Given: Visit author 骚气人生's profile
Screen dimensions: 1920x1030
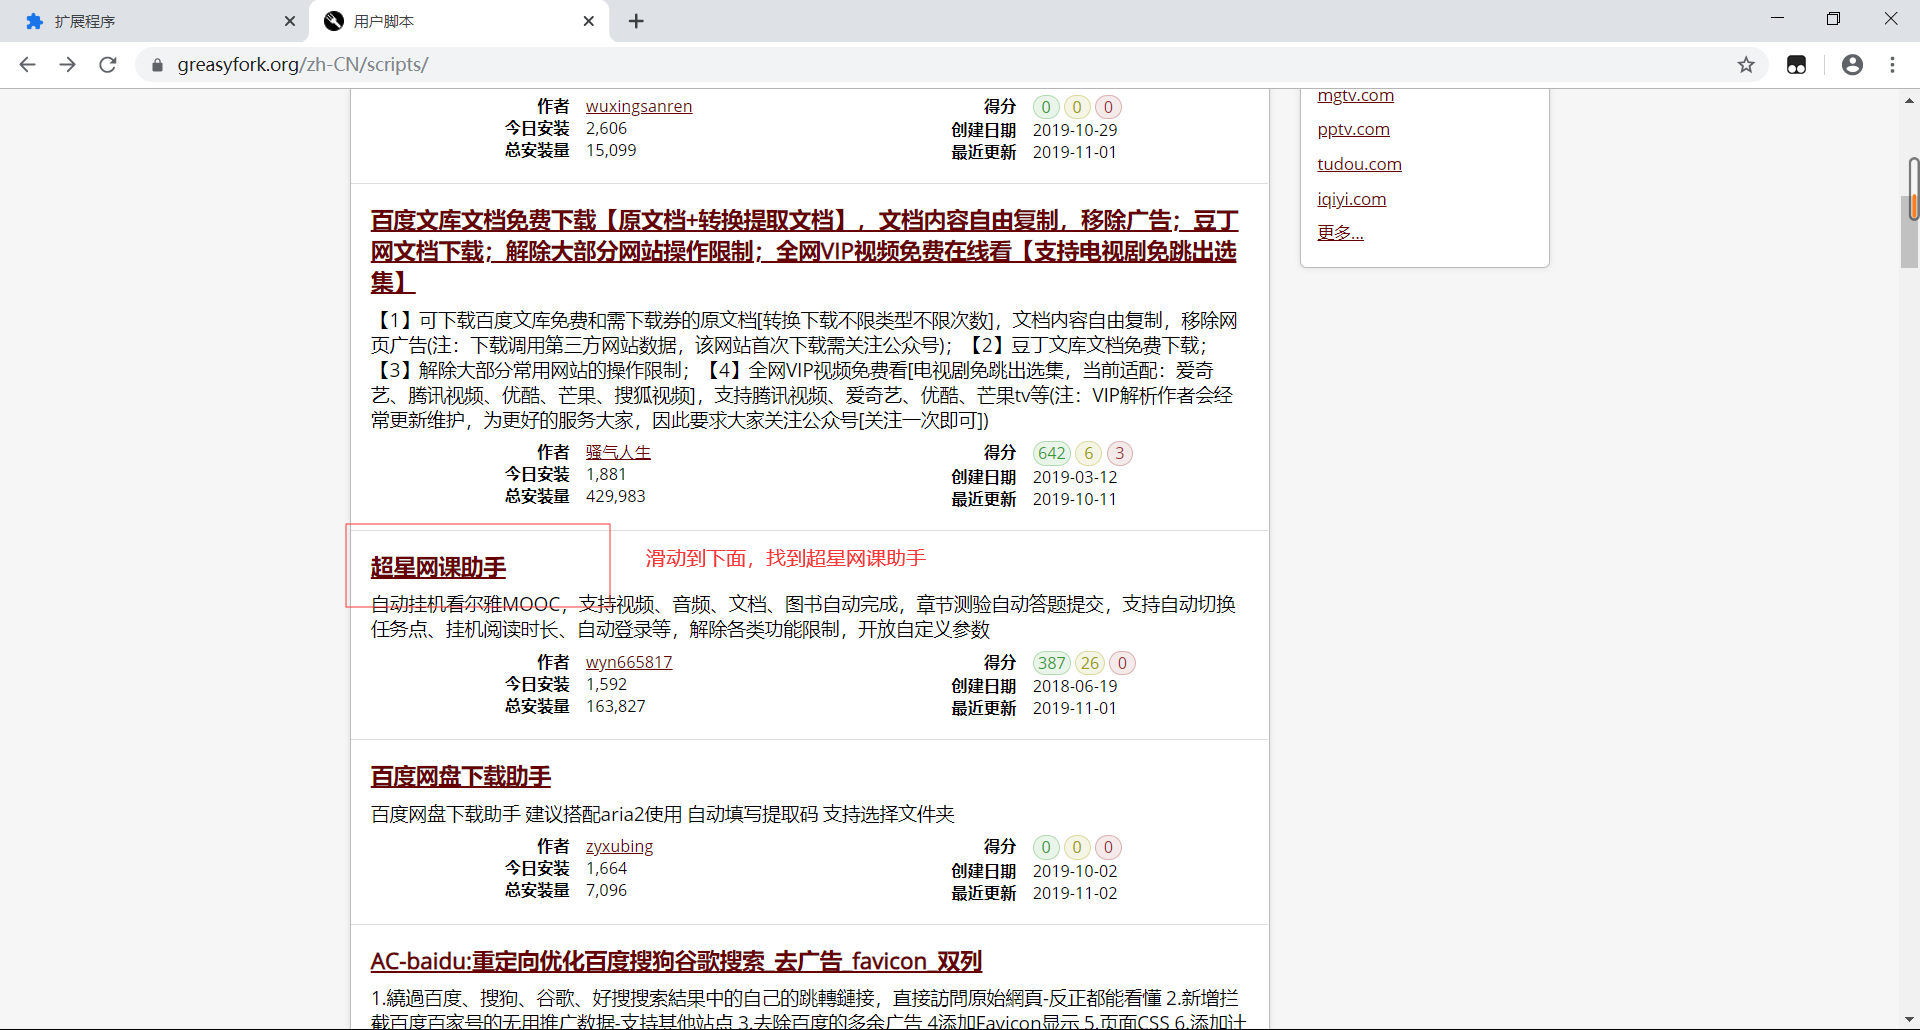Looking at the screenshot, I should (618, 452).
